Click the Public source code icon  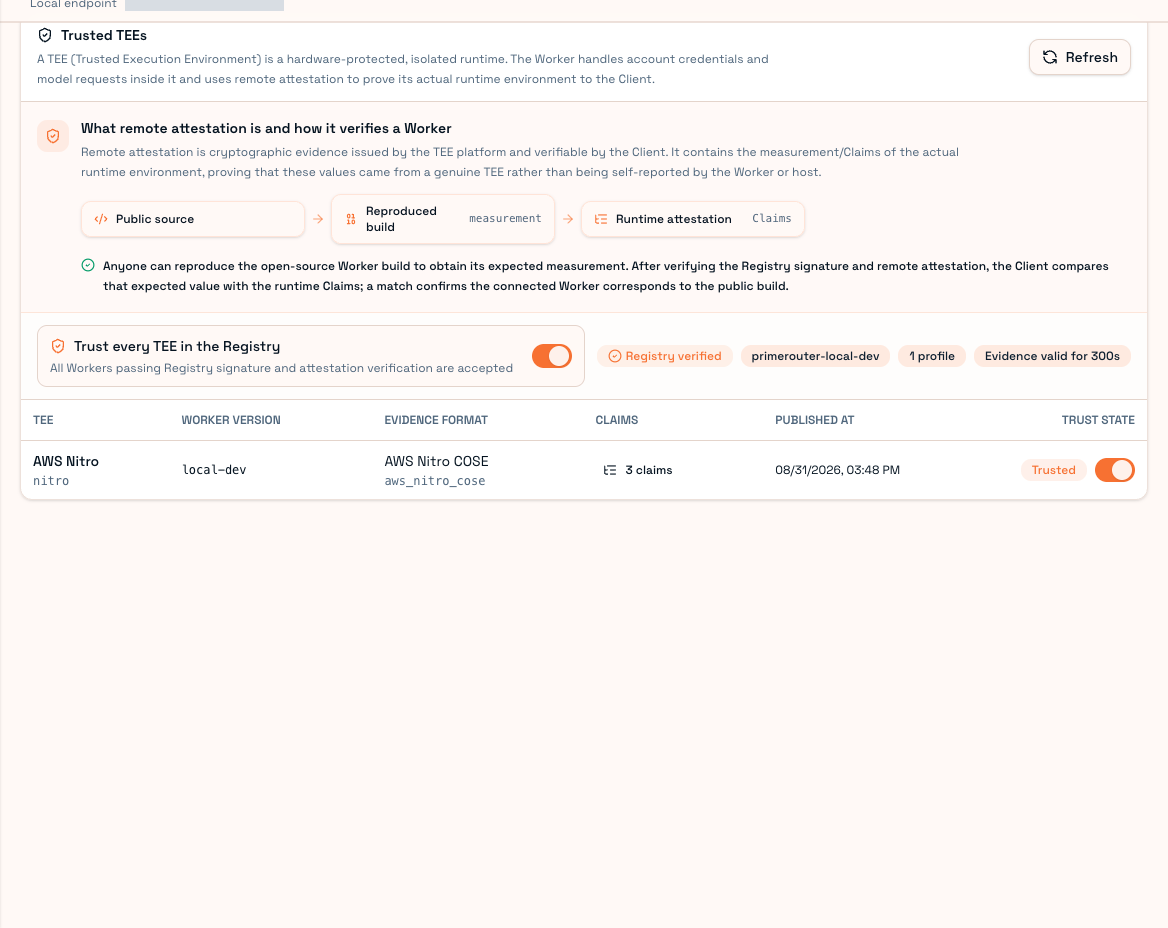[101, 219]
